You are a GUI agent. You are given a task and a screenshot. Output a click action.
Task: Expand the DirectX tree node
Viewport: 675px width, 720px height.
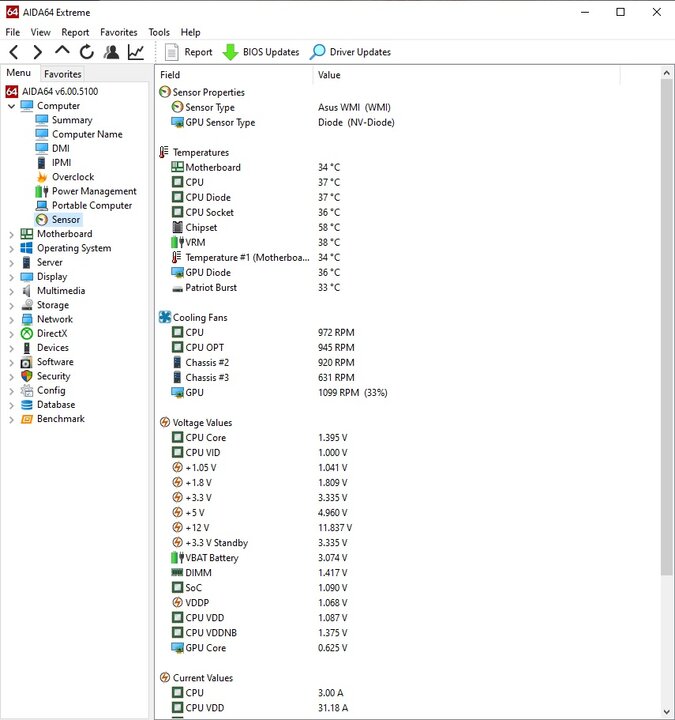click(11, 334)
